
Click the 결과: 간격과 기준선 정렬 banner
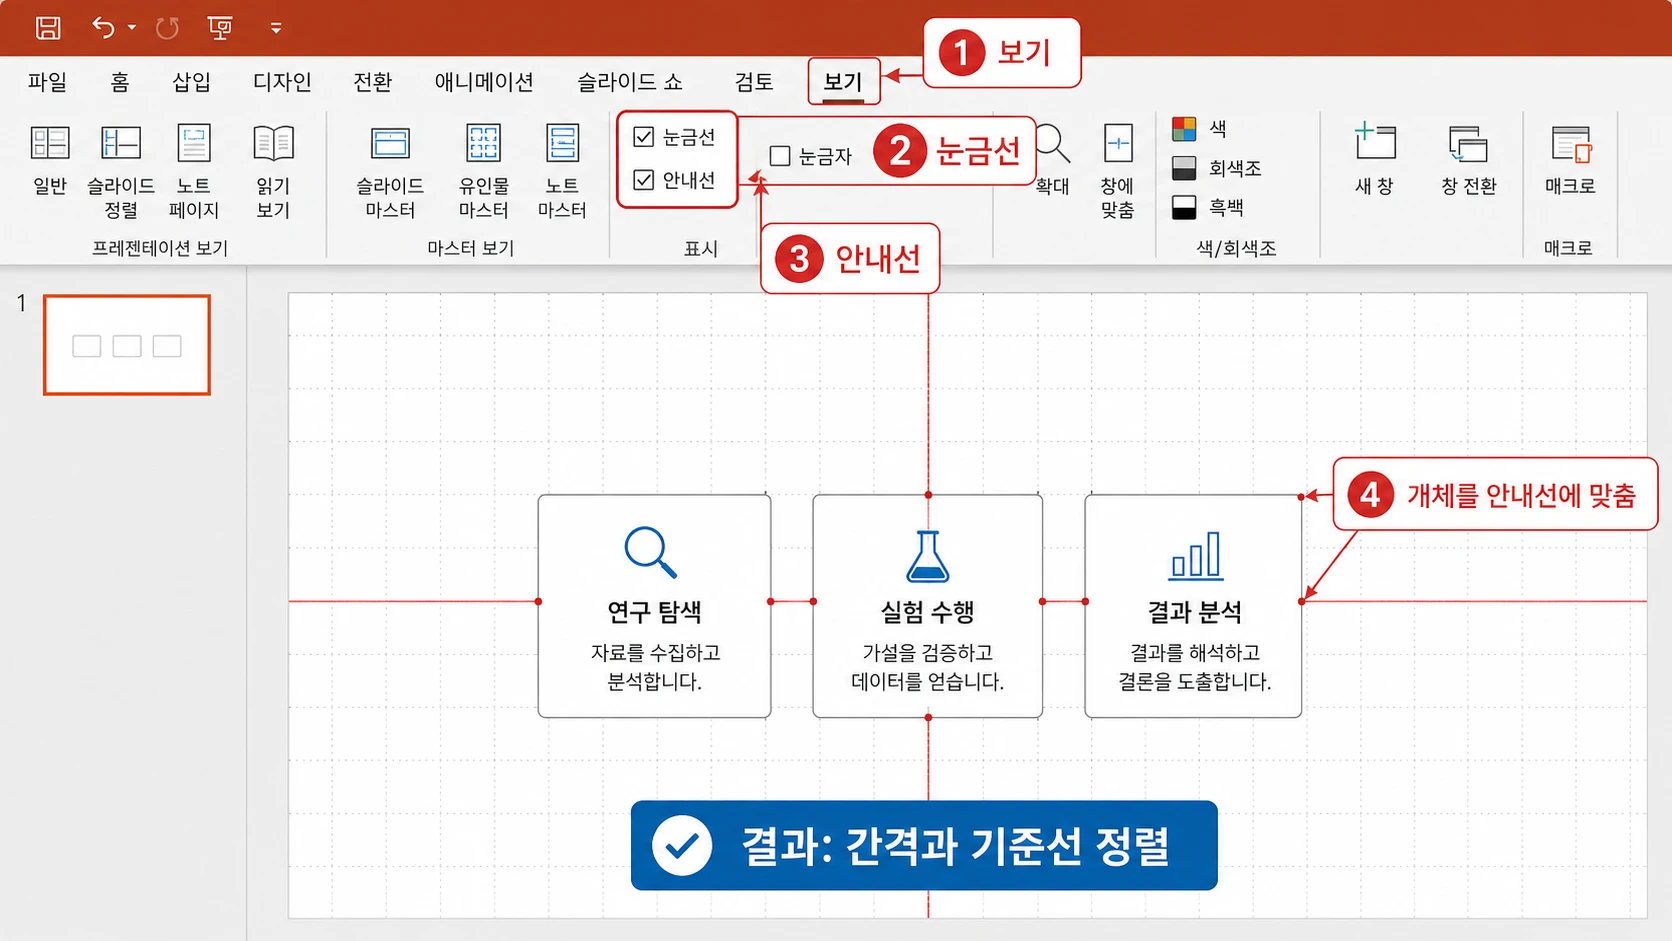coord(924,845)
